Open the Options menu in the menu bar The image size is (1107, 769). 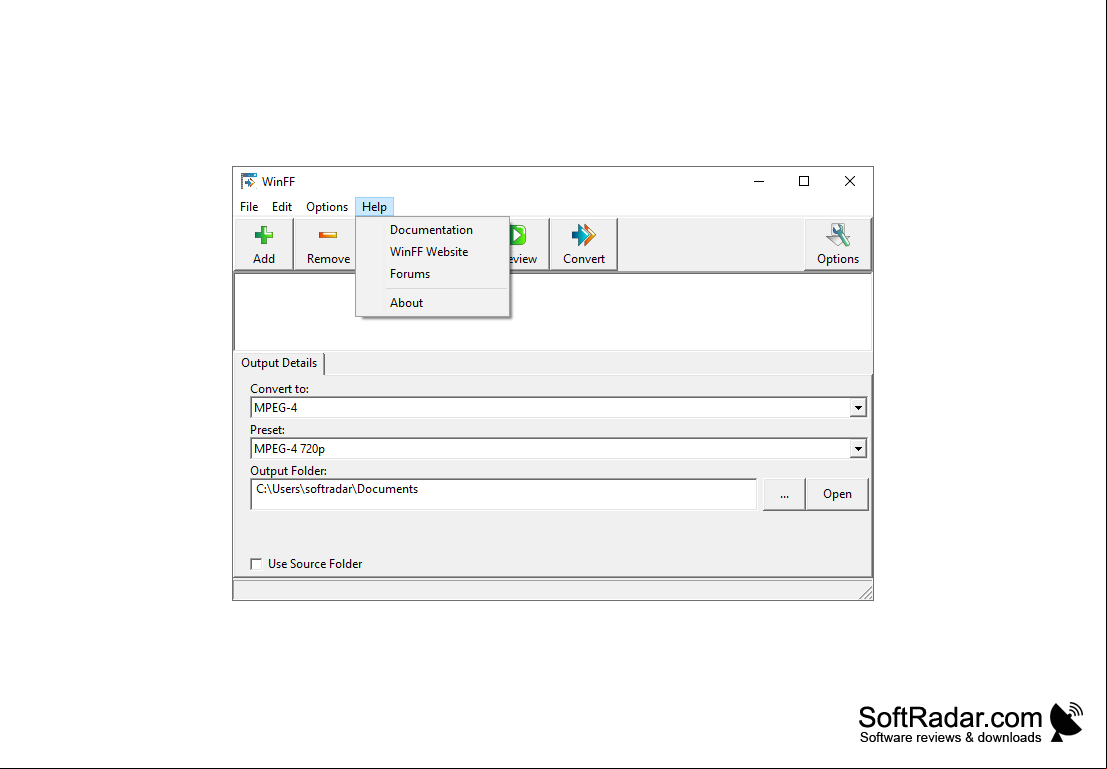[x=327, y=207]
